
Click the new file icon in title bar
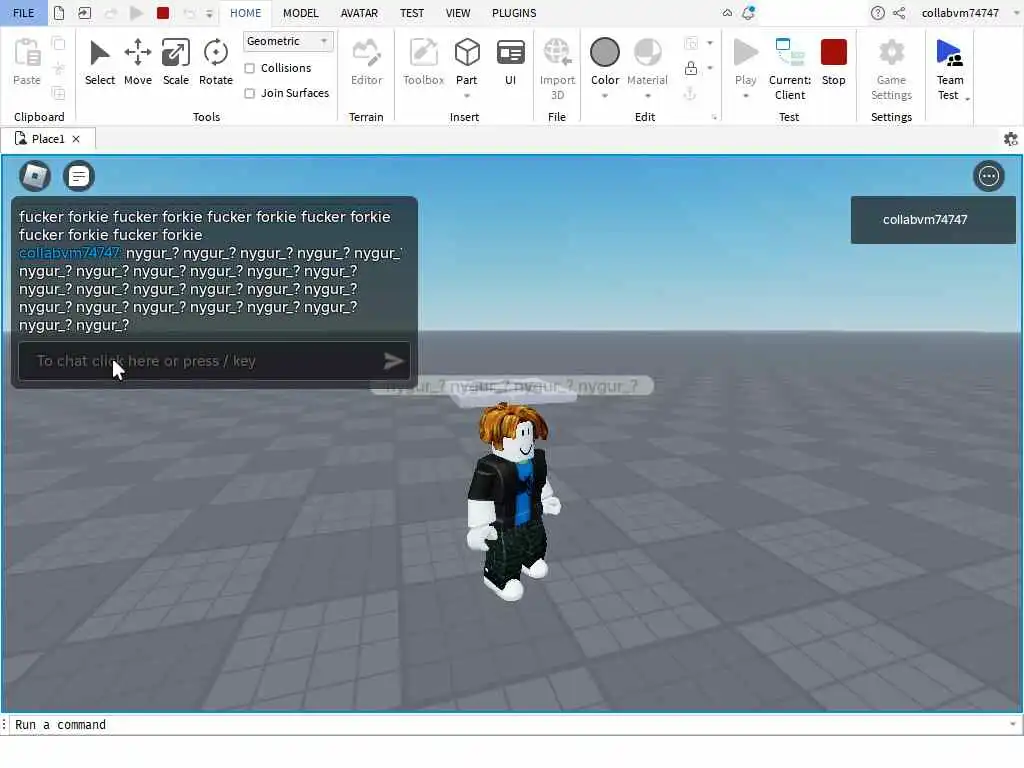pos(59,13)
